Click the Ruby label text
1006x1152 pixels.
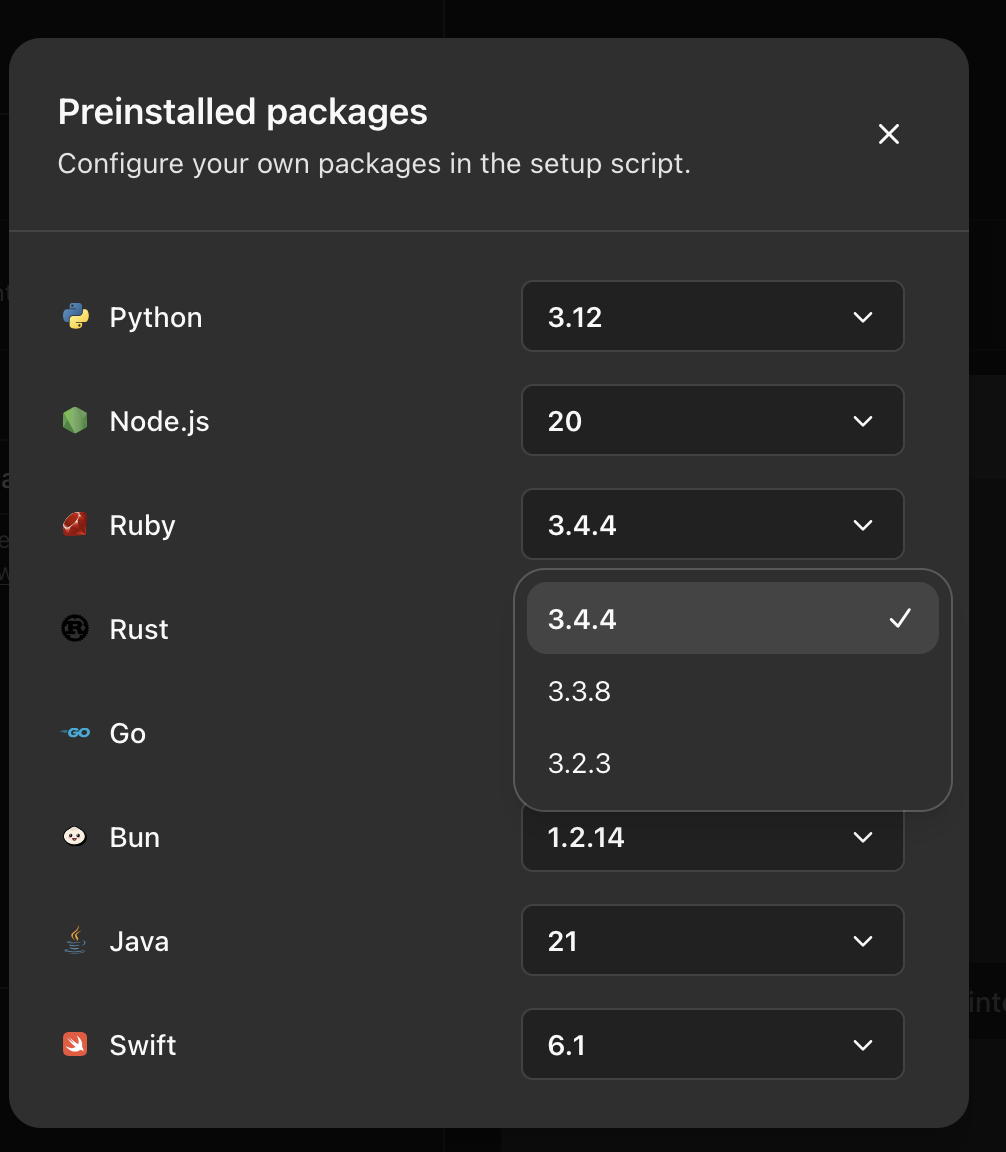point(143,526)
